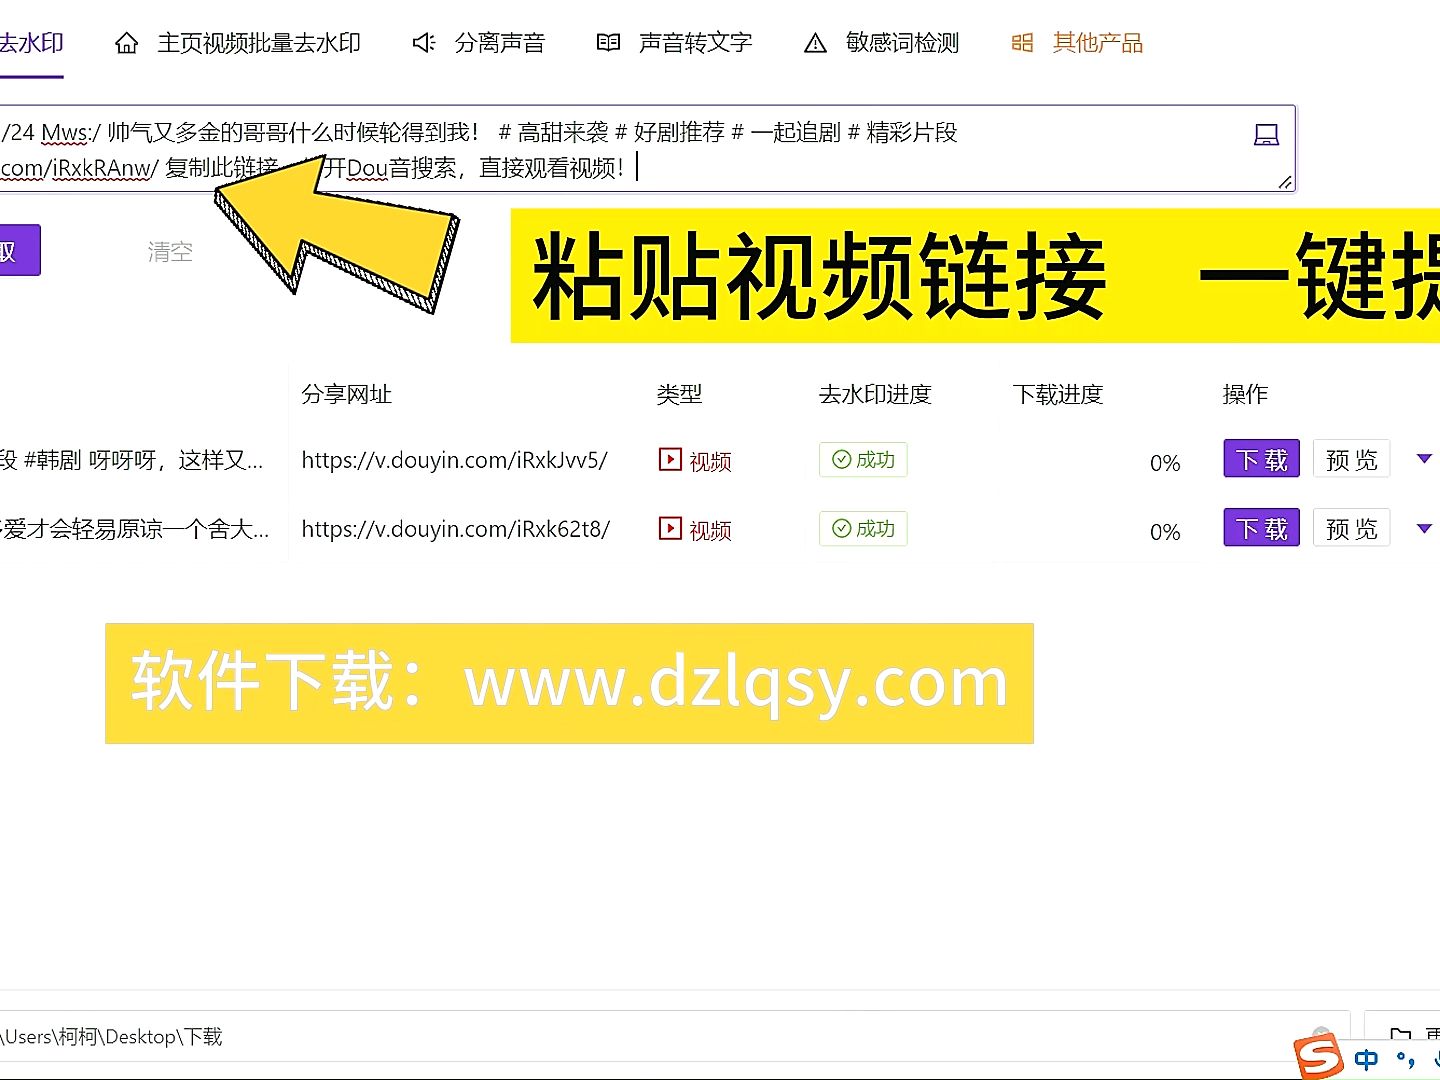Open the 主页视频批量去水印 tab
The height and width of the screenshot is (1080, 1440).
(238, 43)
